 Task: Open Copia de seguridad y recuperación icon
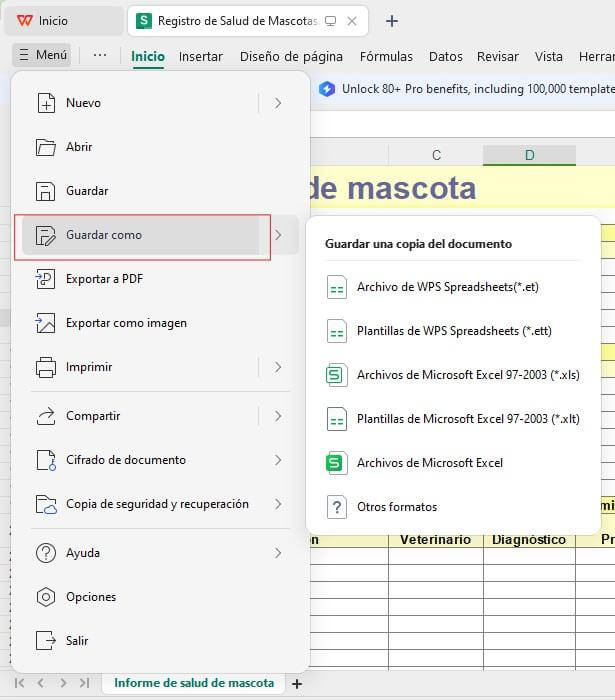click(46, 504)
